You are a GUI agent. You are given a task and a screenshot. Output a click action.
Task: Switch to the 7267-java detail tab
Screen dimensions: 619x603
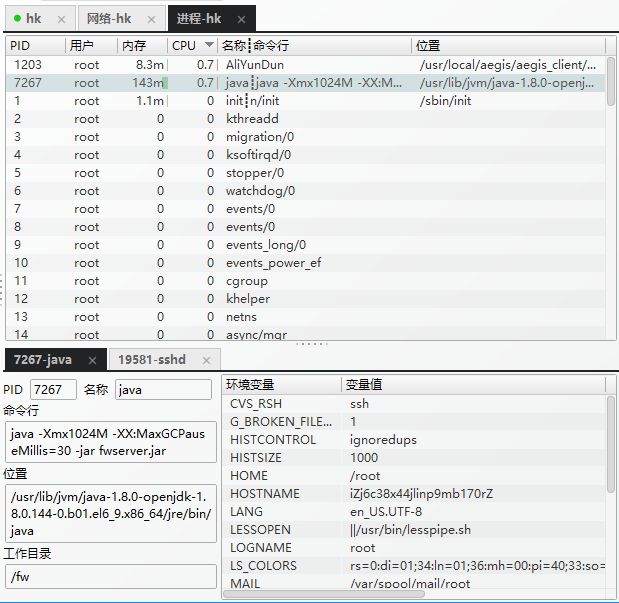click(55, 360)
